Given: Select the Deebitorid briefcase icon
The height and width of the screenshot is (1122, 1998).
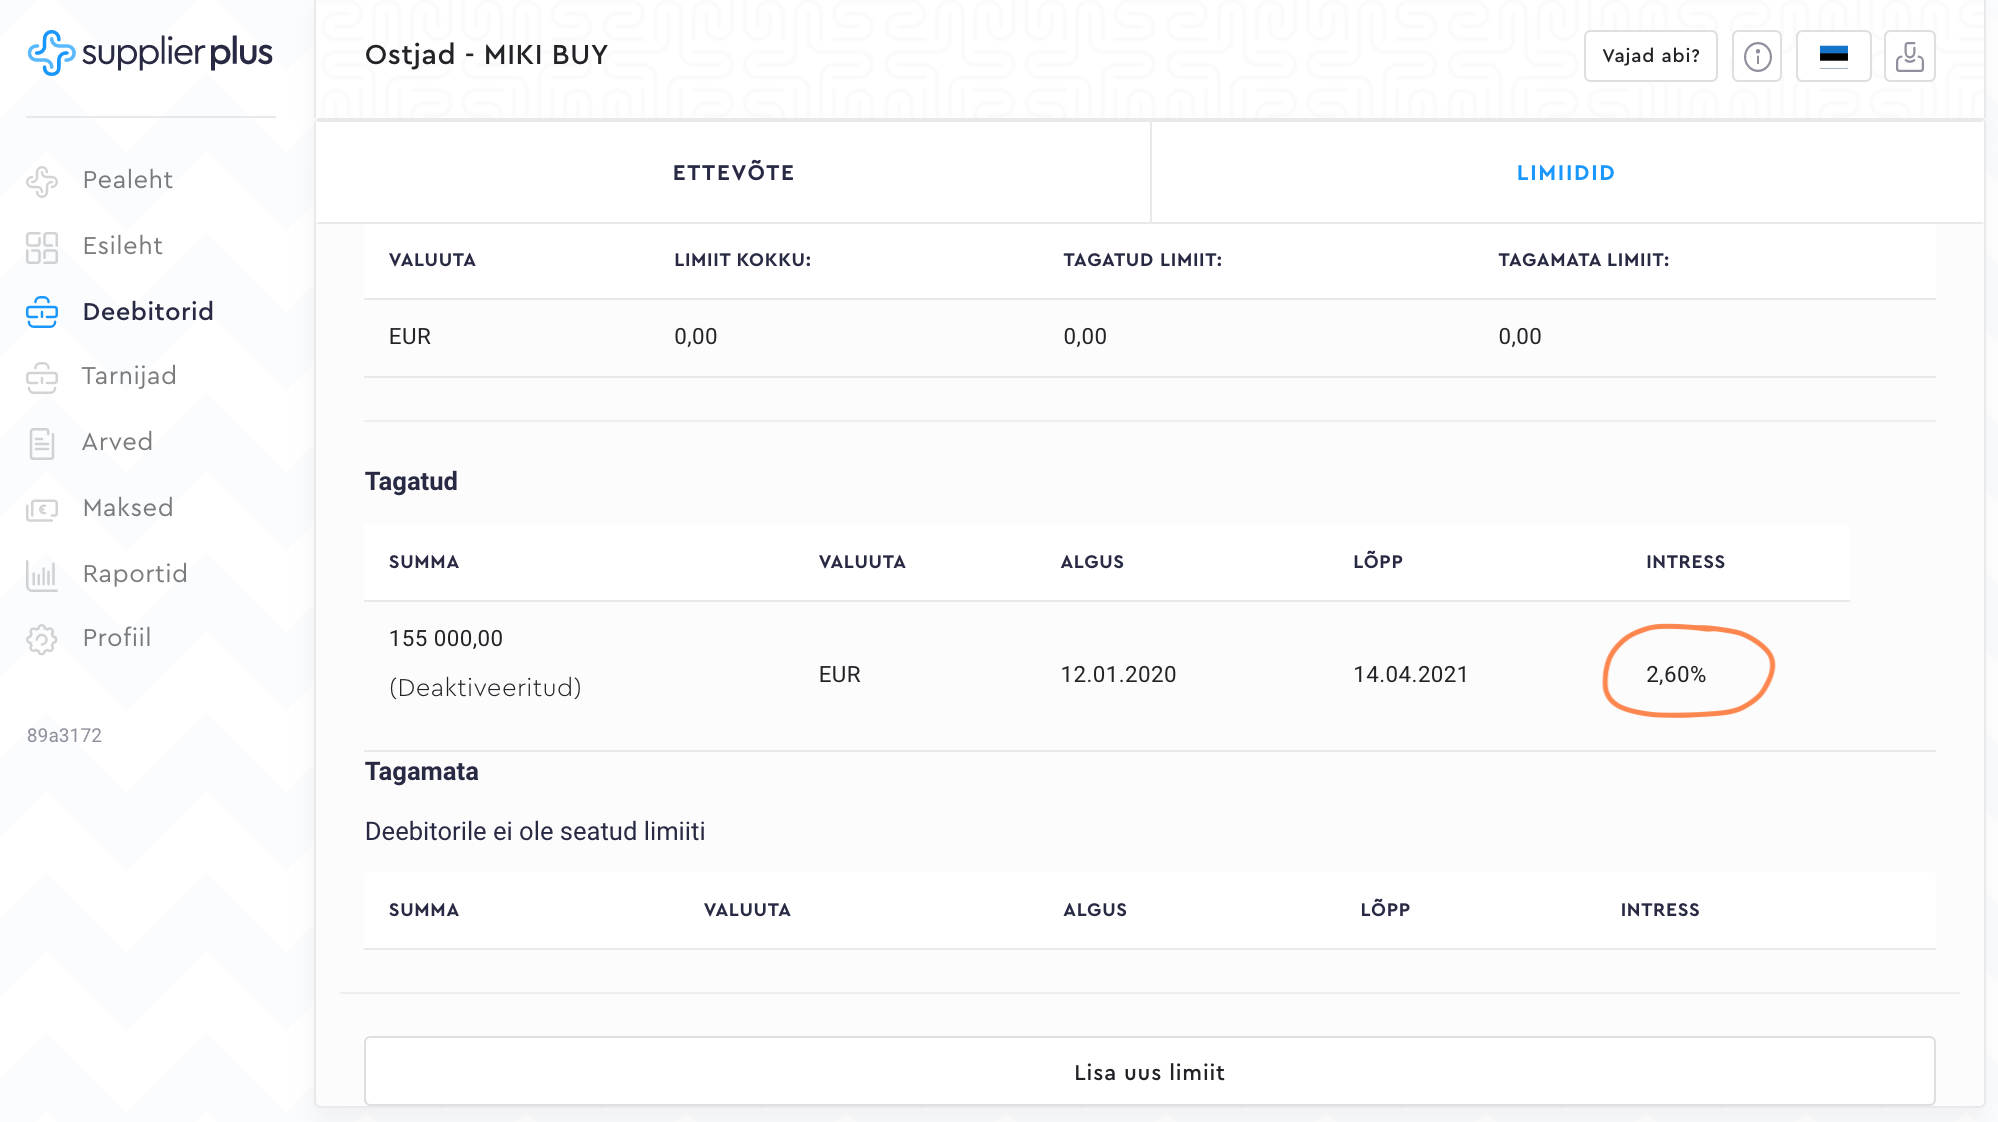Looking at the screenshot, I should click(42, 312).
